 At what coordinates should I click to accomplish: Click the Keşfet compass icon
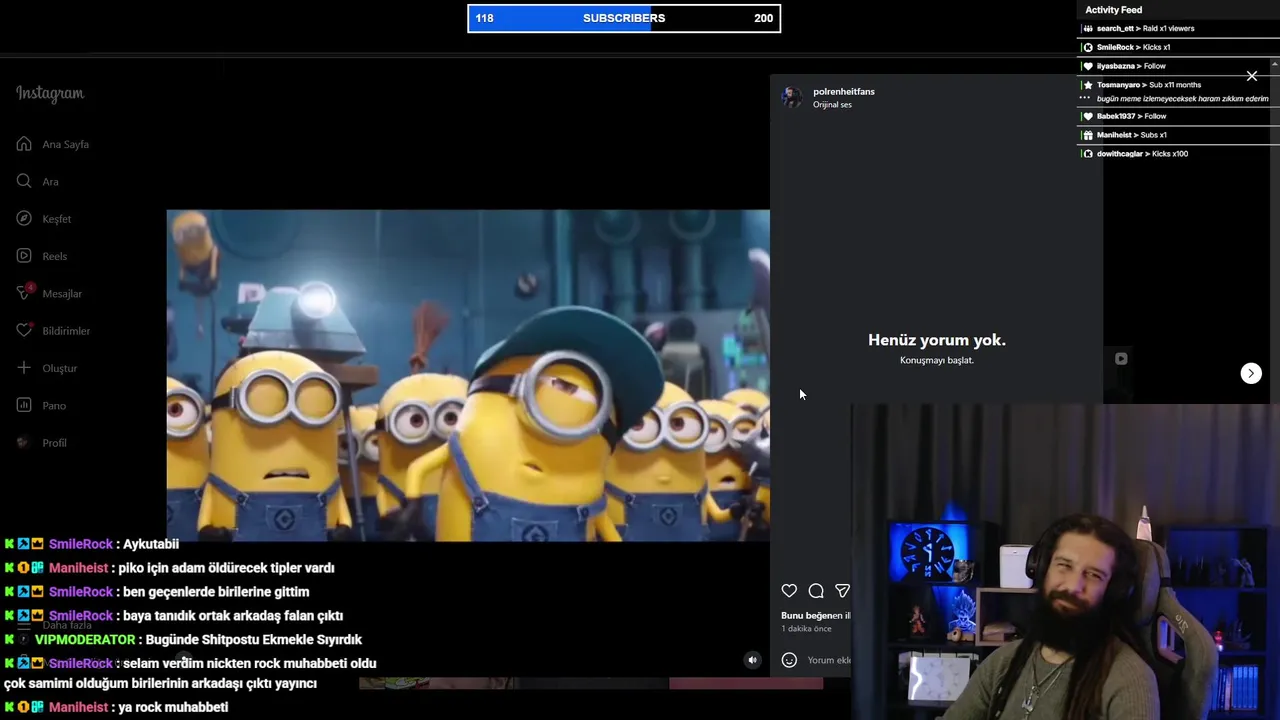point(24,218)
